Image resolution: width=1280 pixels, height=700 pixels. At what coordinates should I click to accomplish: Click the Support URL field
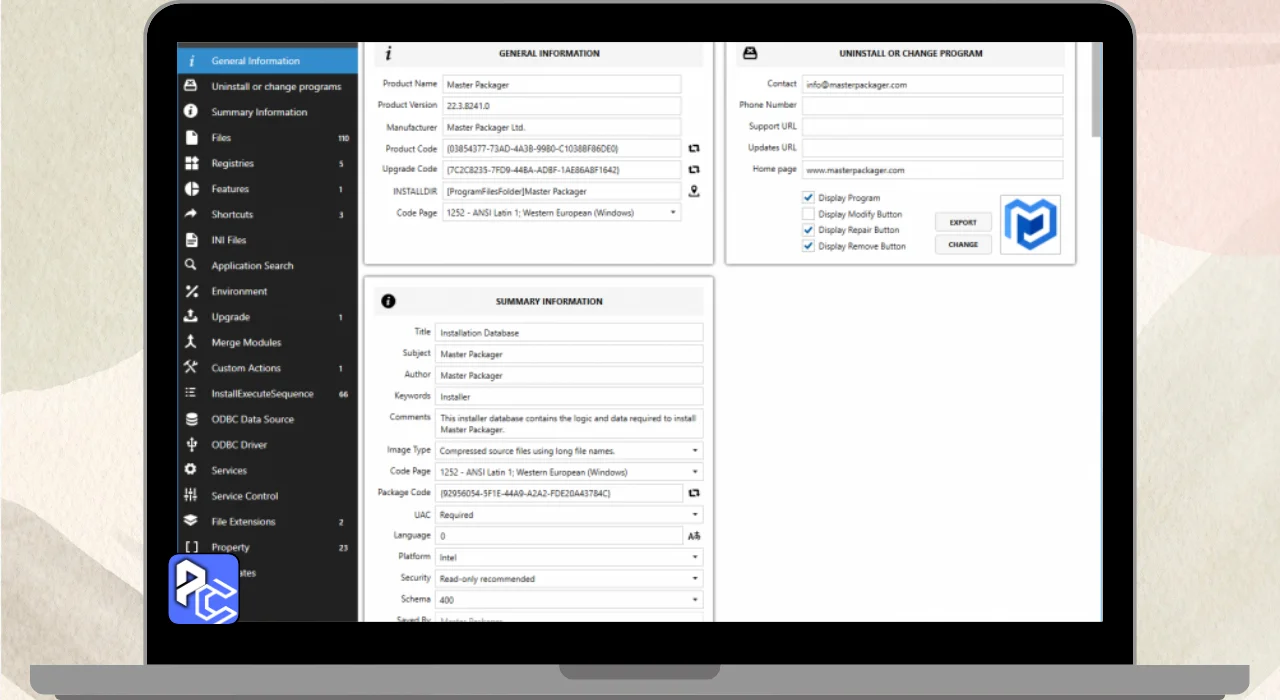tap(932, 127)
